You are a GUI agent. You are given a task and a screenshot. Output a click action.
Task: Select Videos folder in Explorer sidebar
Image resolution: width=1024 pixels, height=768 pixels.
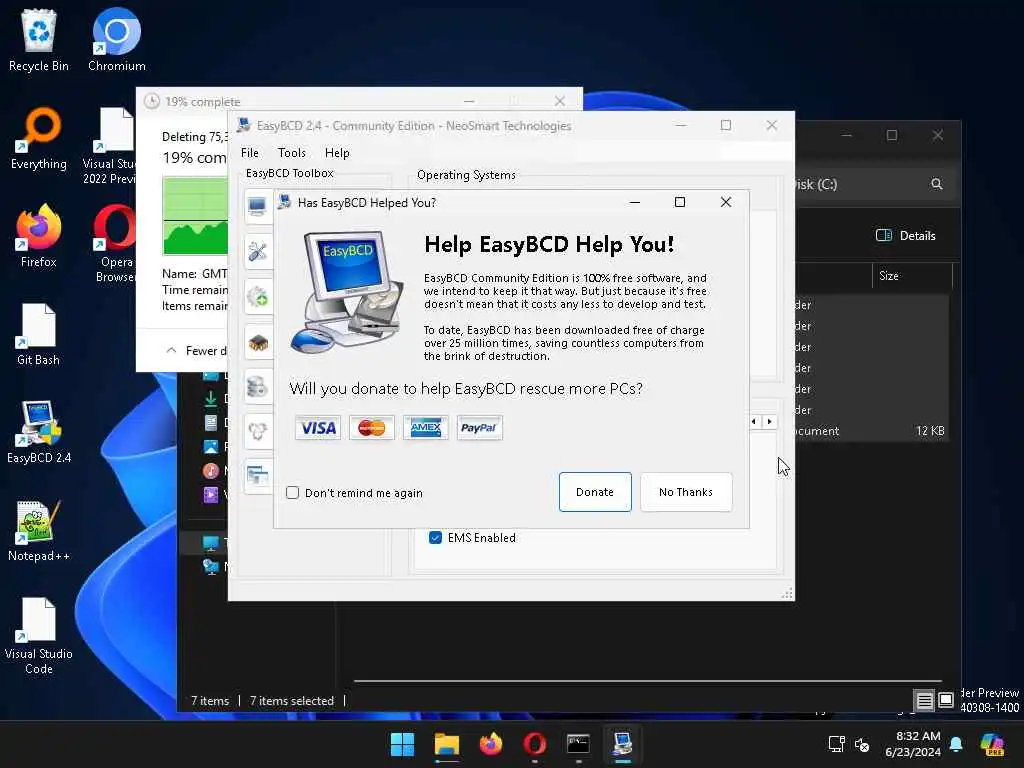[211, 494]
